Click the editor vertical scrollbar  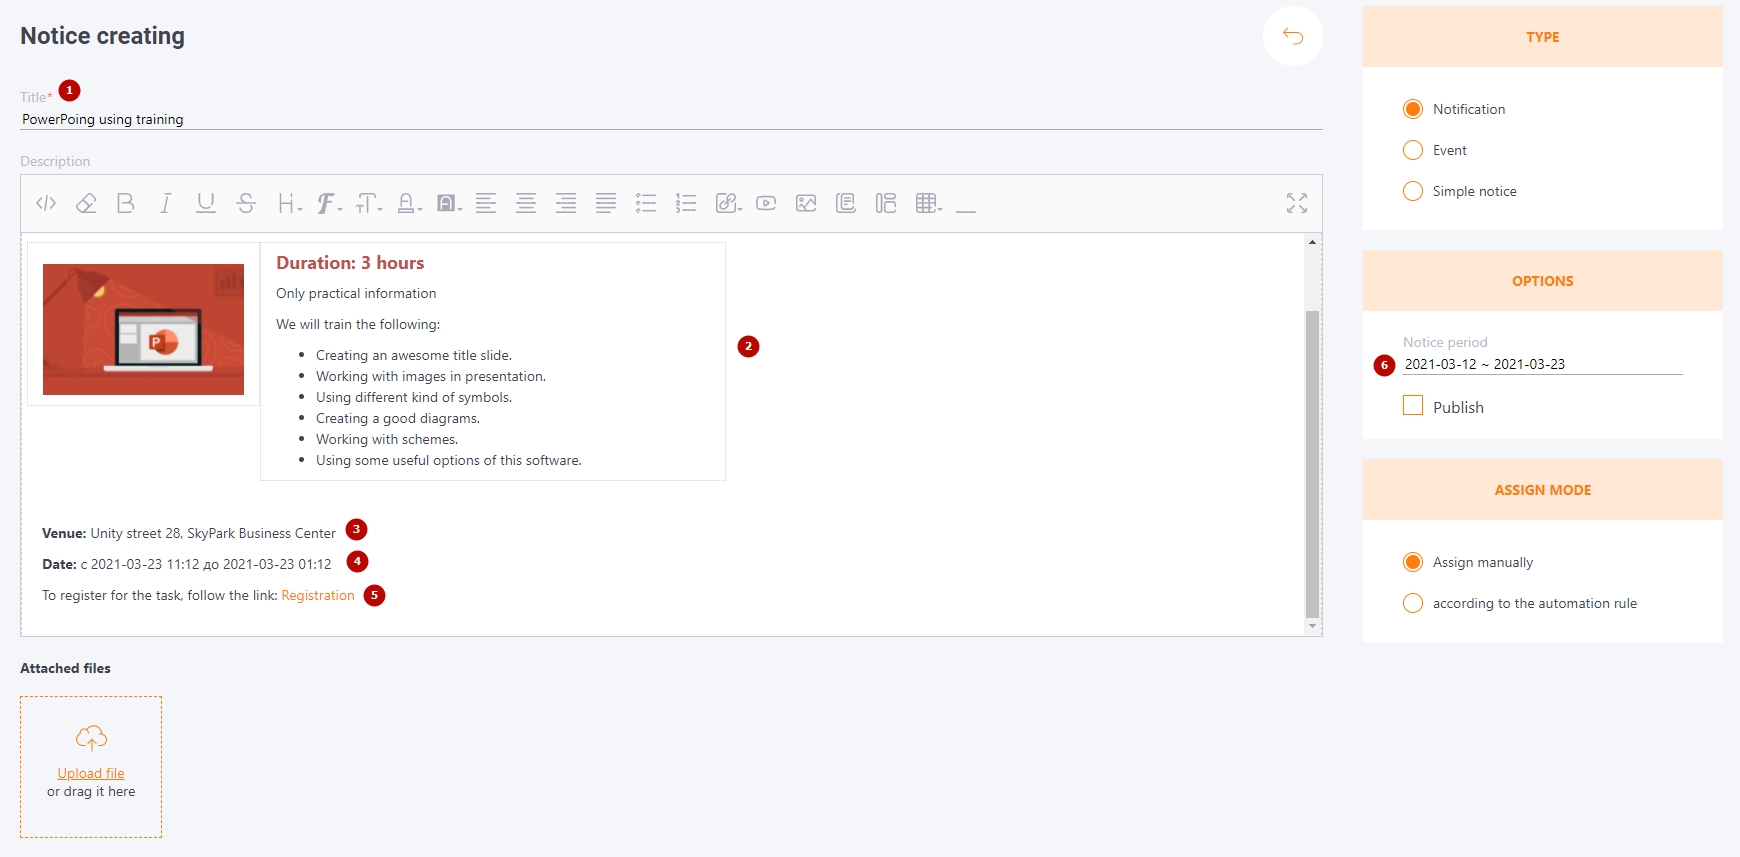(x=1312, y=464)
